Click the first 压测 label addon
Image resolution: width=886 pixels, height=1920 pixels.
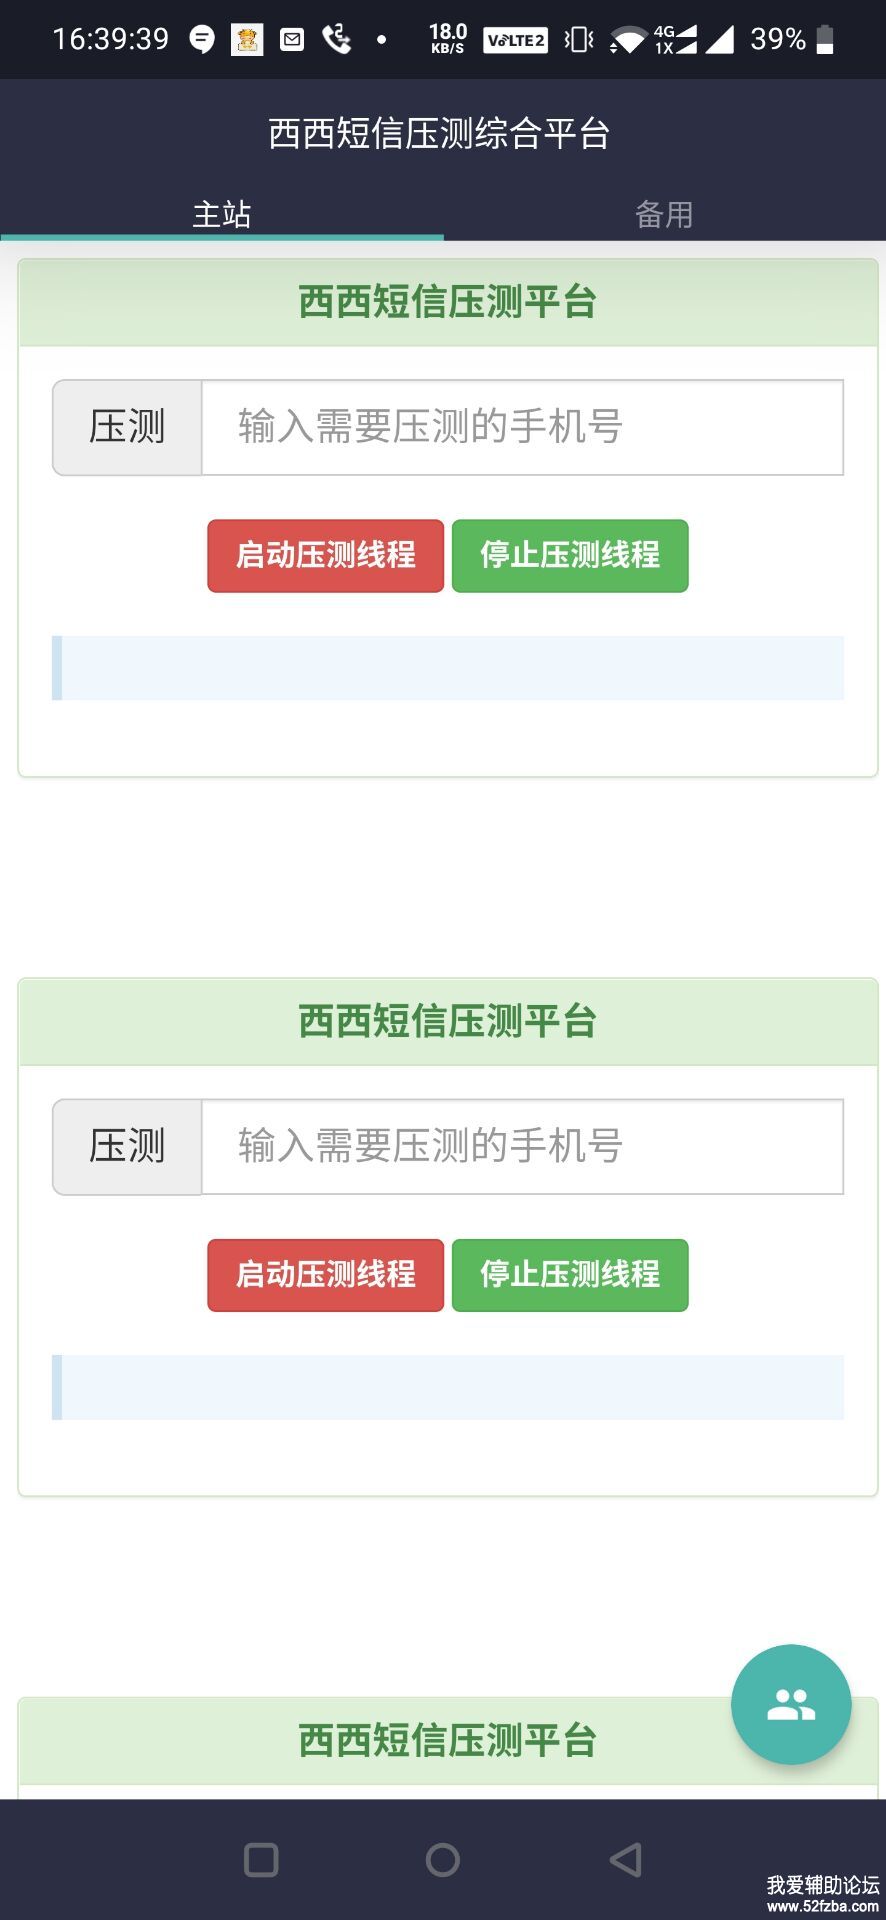[x=127, y=427]
